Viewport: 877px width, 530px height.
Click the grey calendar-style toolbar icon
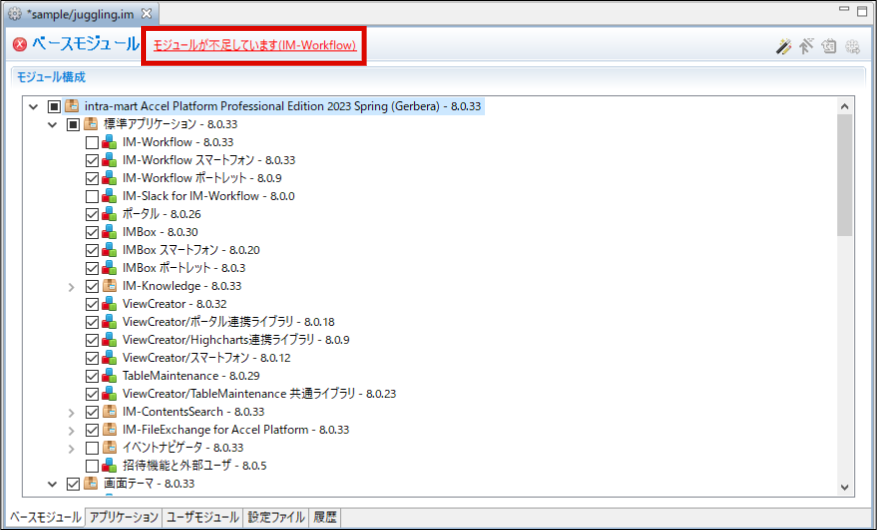point(829,46)
